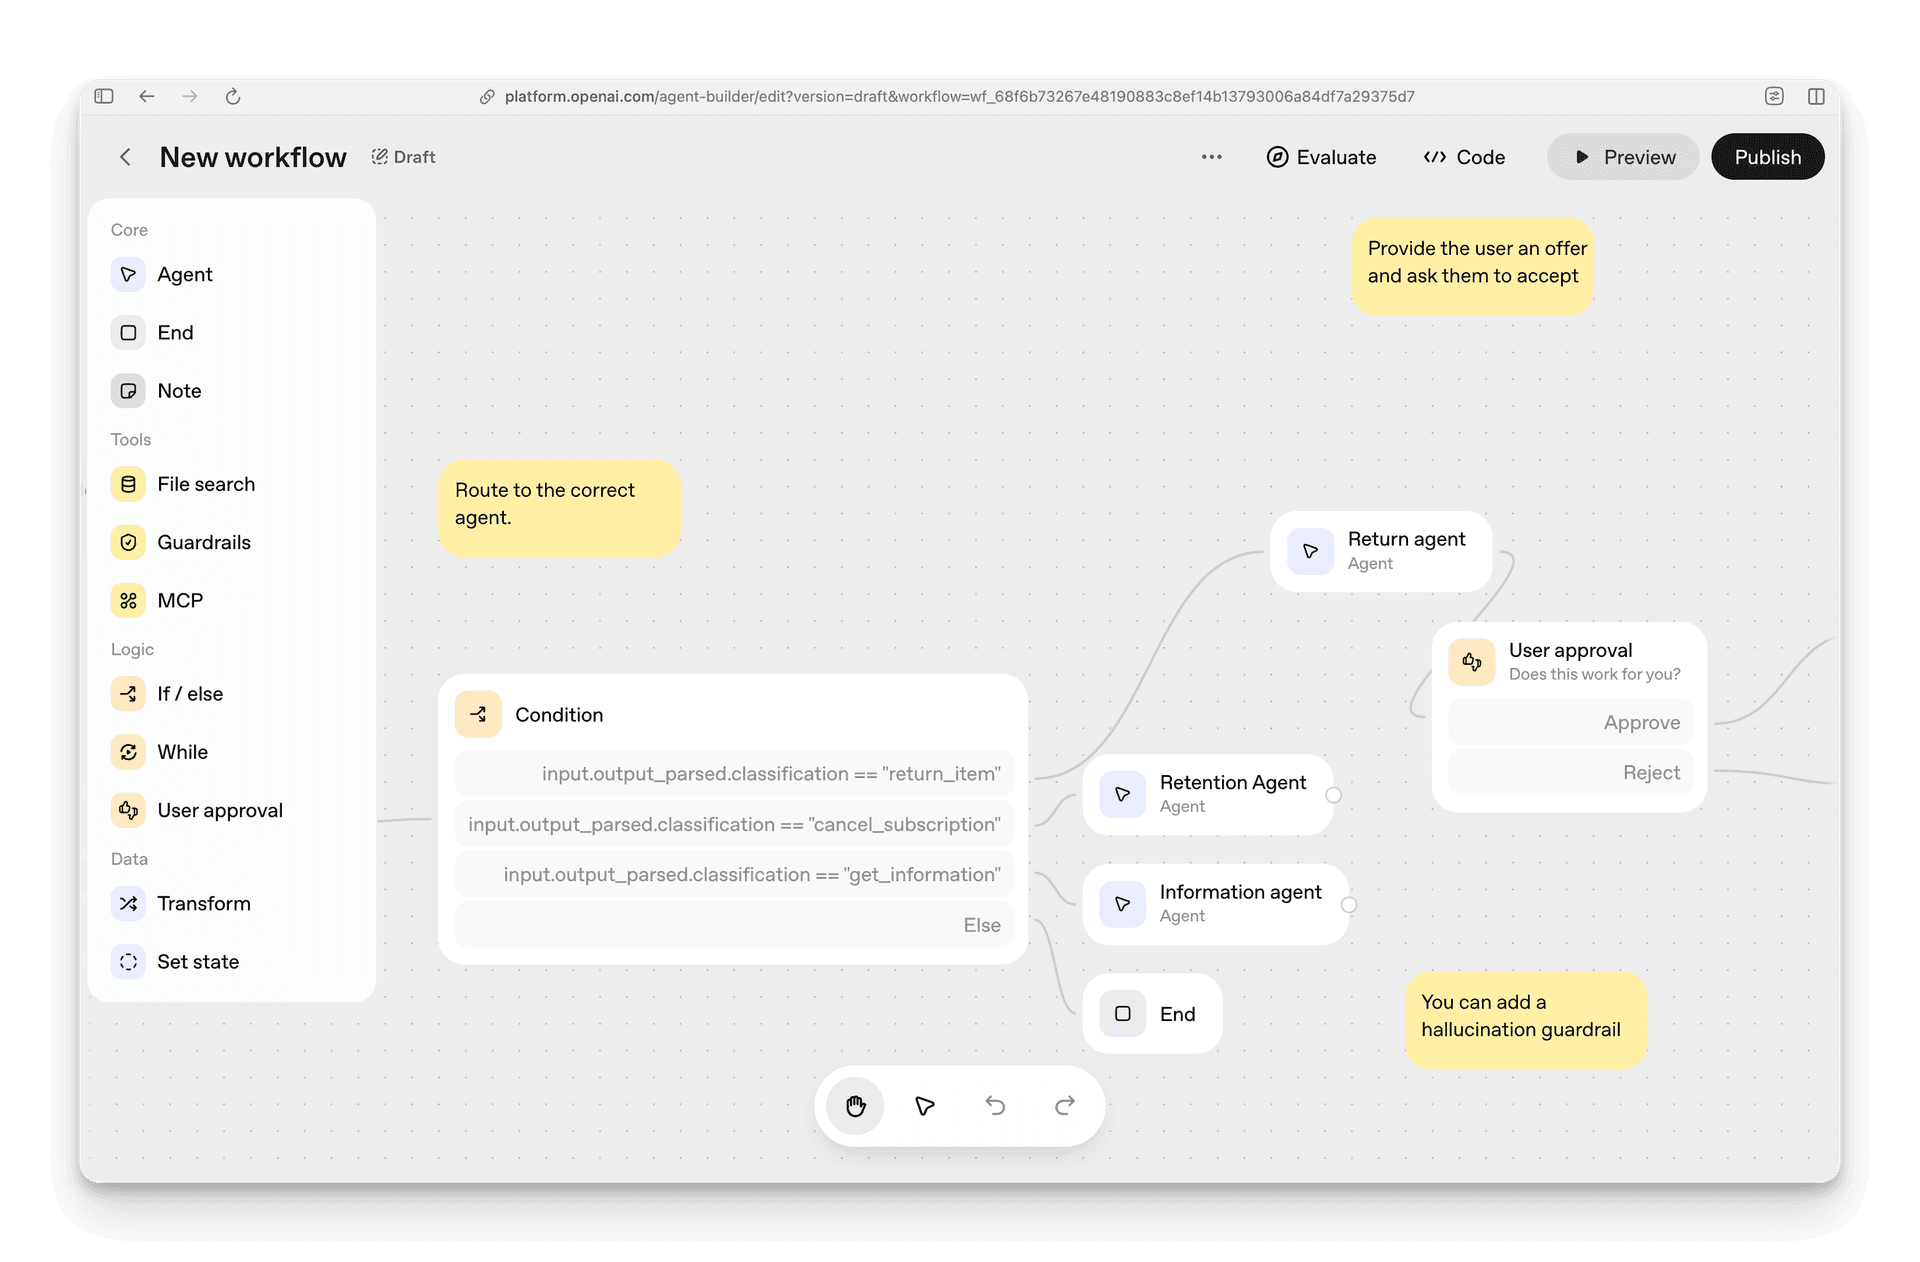Add a User approval node from the sidebar
The width and height of the screenshot is (1920, 1262).
(219, 810)
